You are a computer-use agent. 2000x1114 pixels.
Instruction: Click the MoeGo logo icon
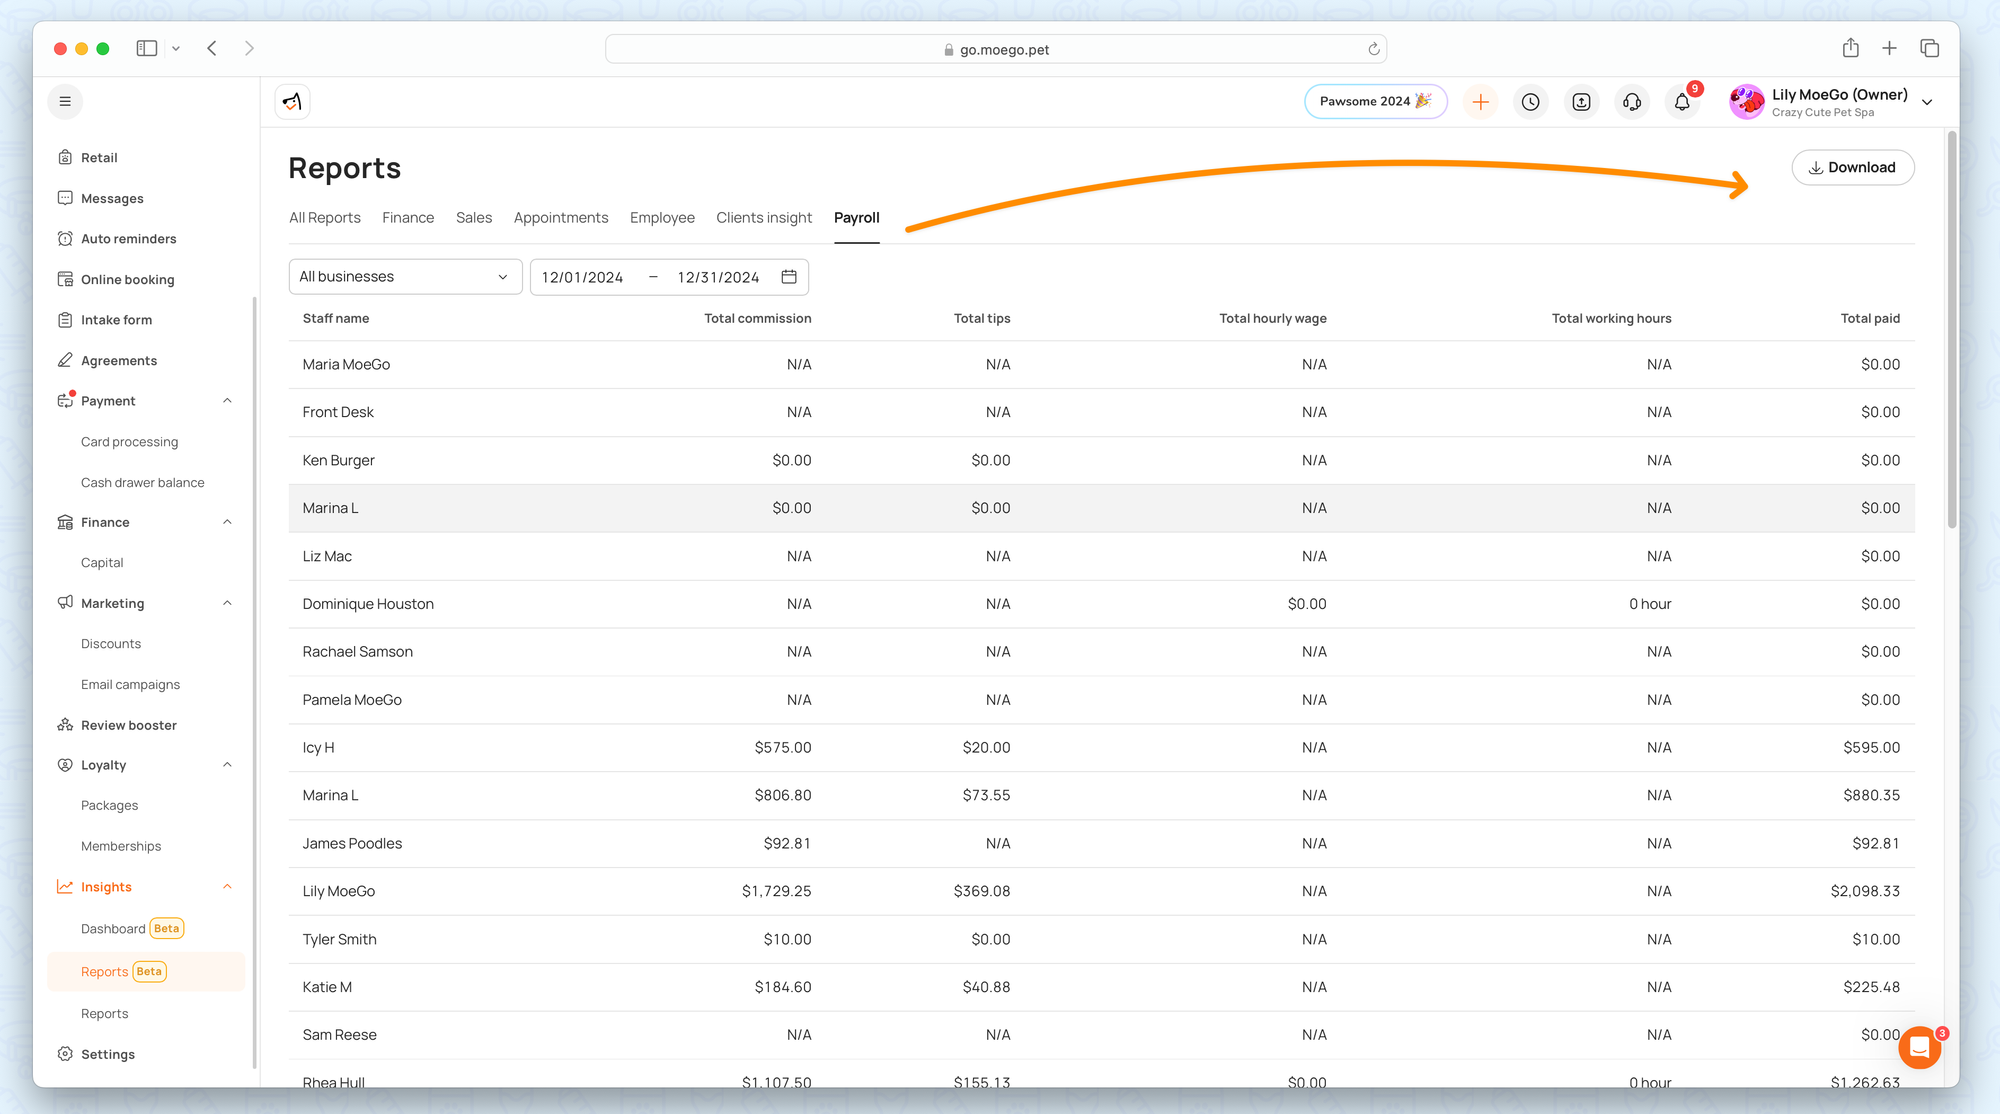coord(292,101)
